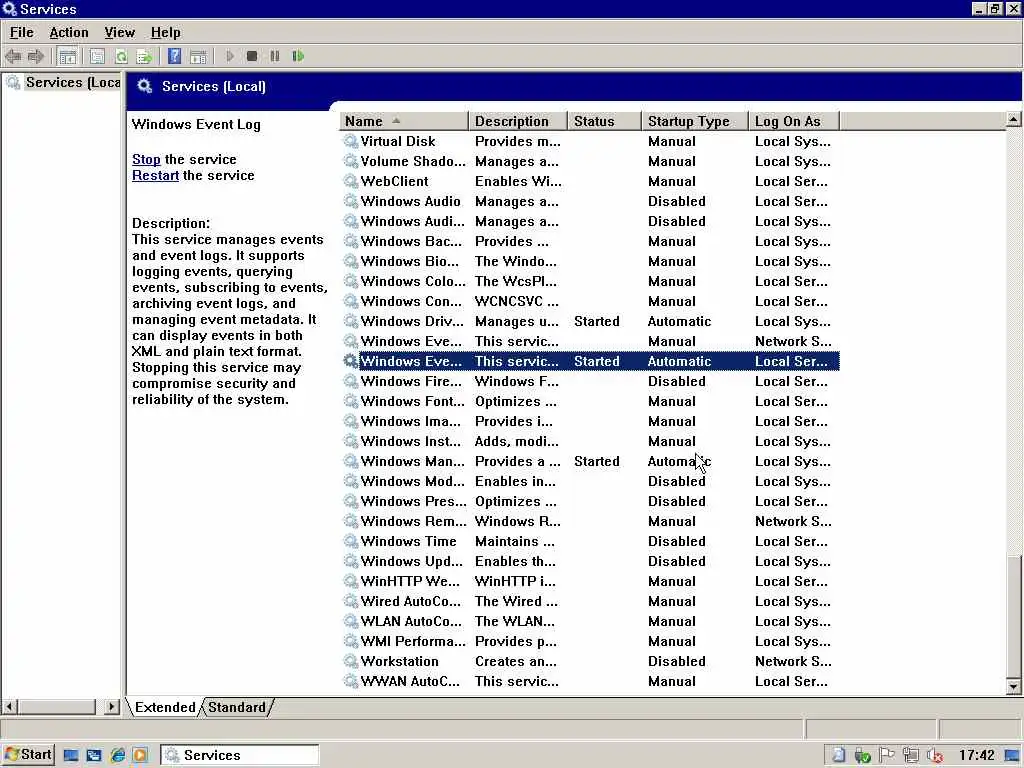Sort by the Status column header
Viewport: 1024px width, 768px height.
[x=604, y=121]
